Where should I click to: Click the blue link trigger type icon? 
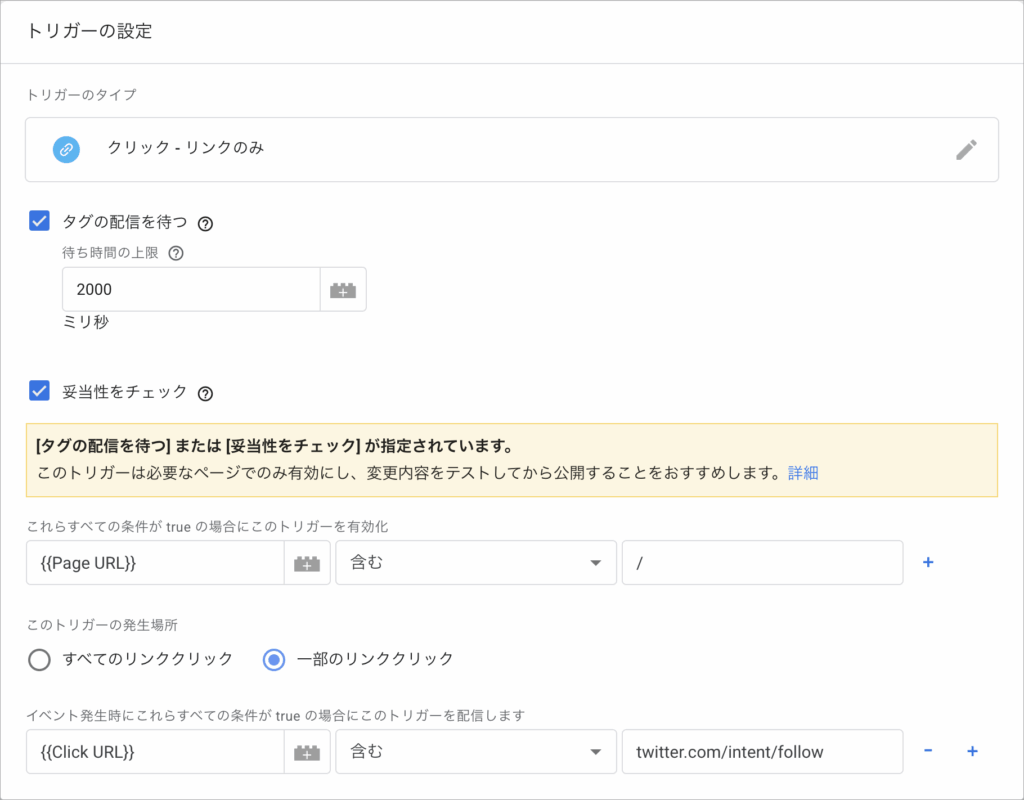tap(66, 149)
